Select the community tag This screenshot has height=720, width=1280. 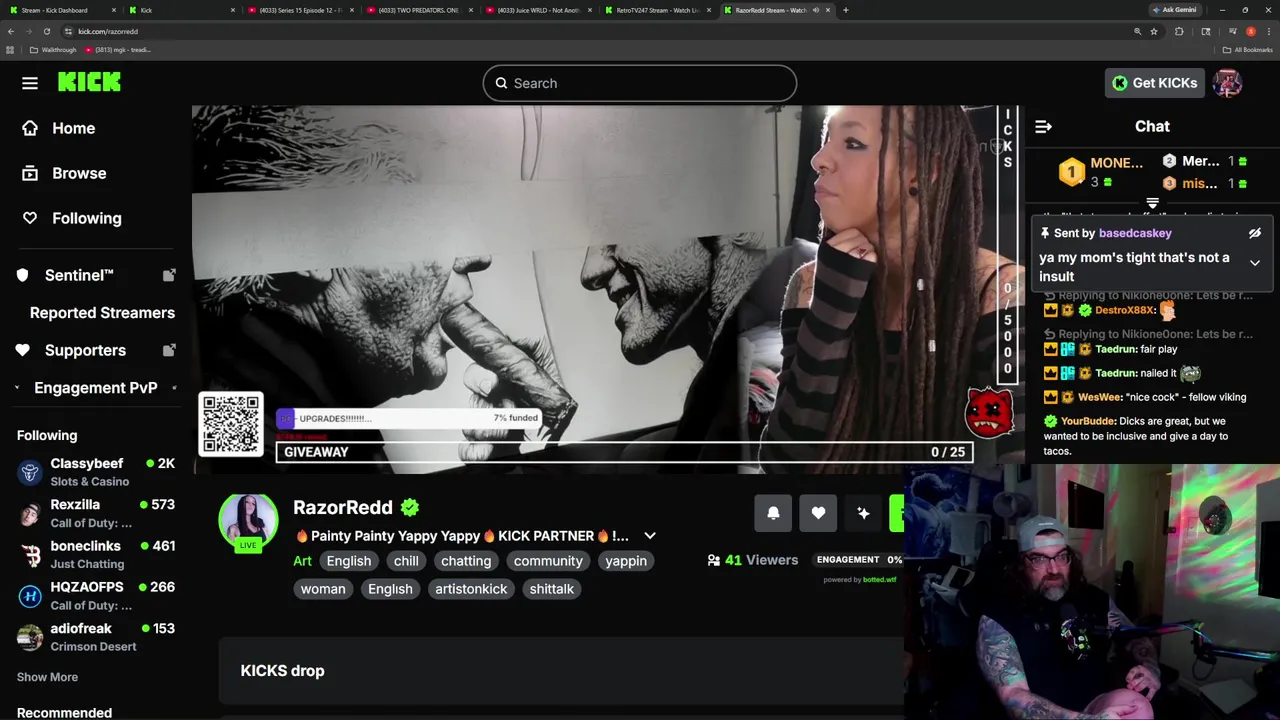(x=548, y=561)
